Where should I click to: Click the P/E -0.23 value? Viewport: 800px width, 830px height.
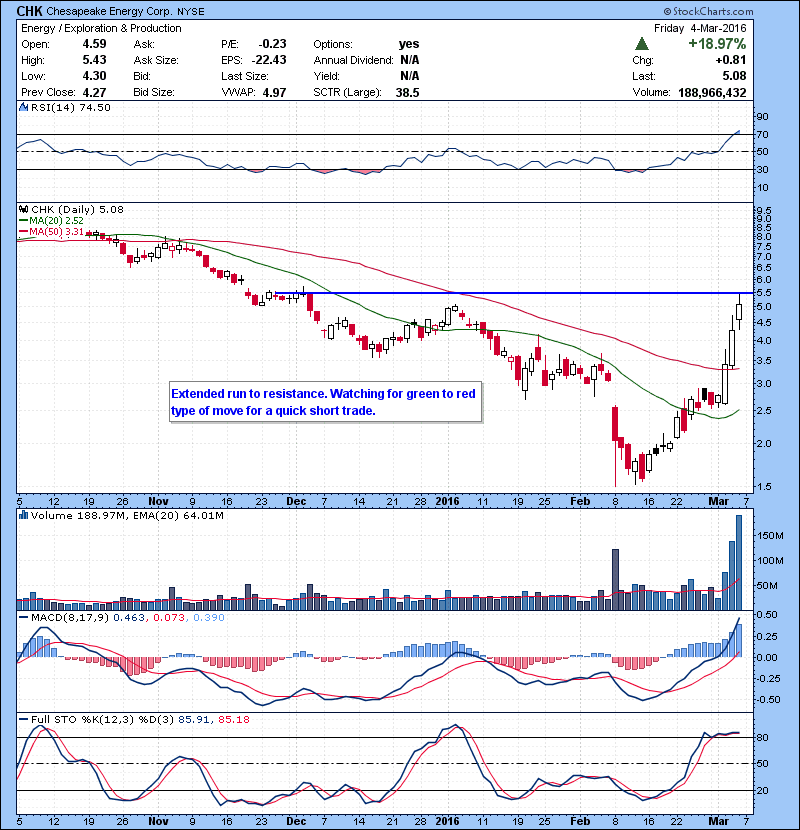tap(273, 44)
